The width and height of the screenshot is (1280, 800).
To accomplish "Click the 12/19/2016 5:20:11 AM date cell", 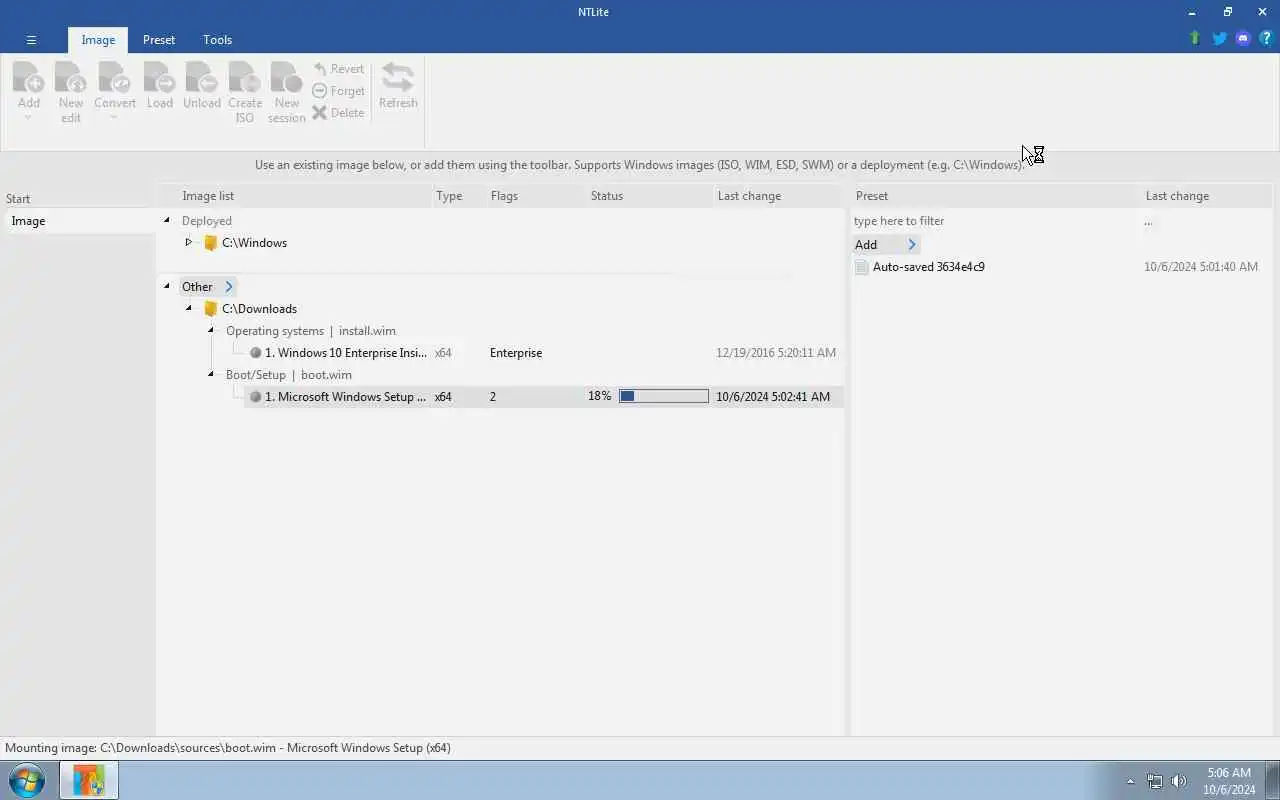I will click(776, 353).
